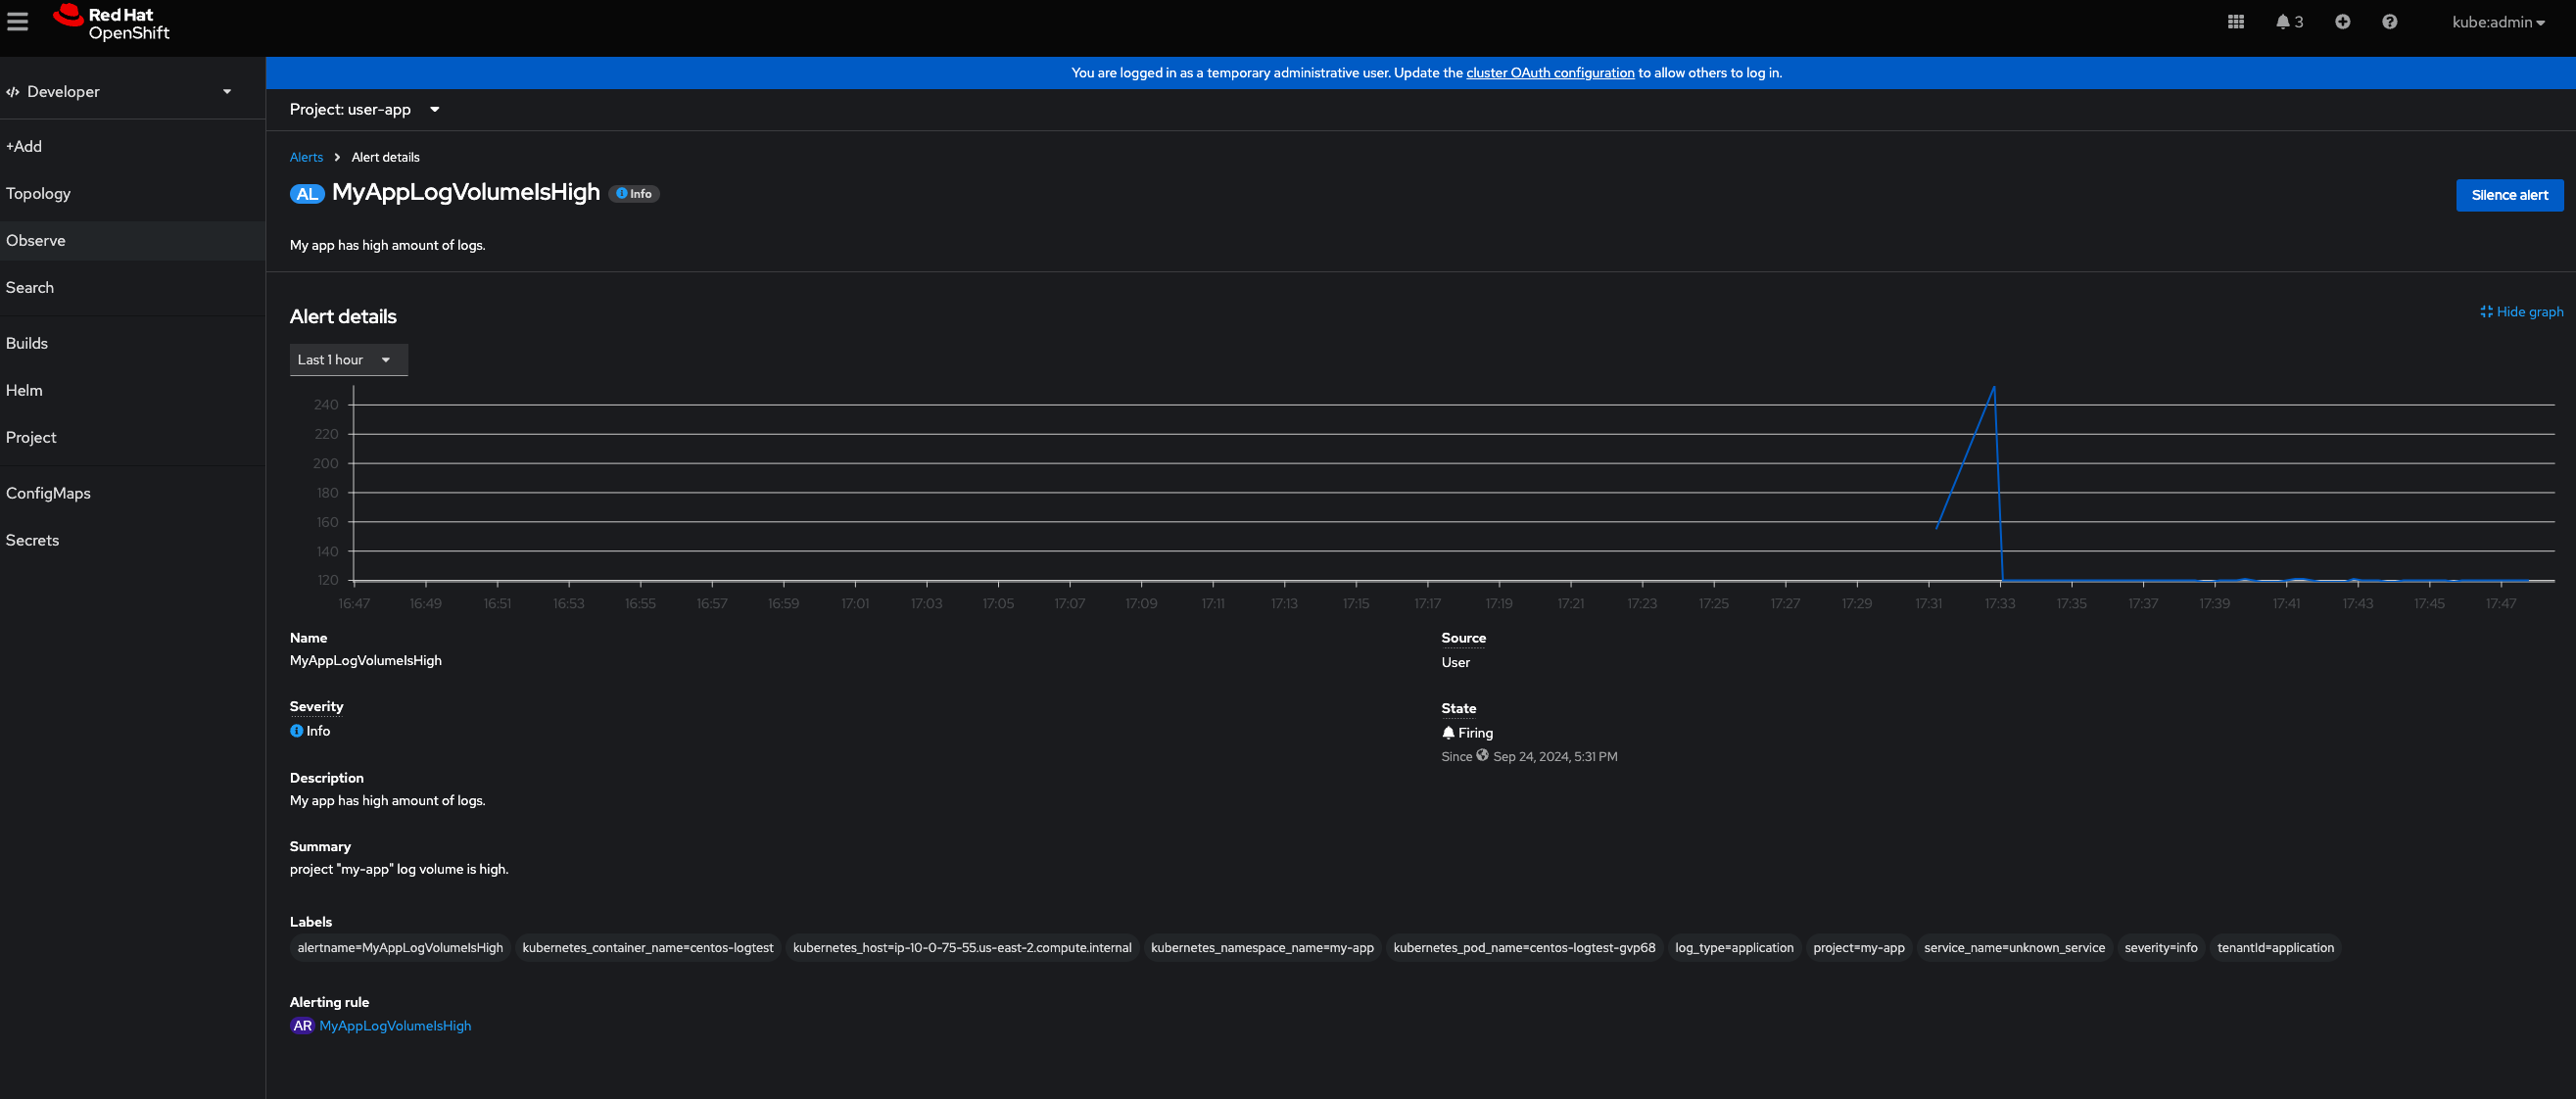Open the kube:admin user menu
The height and width of the screenshot is (1099, 2576).
pos(2497,22)
